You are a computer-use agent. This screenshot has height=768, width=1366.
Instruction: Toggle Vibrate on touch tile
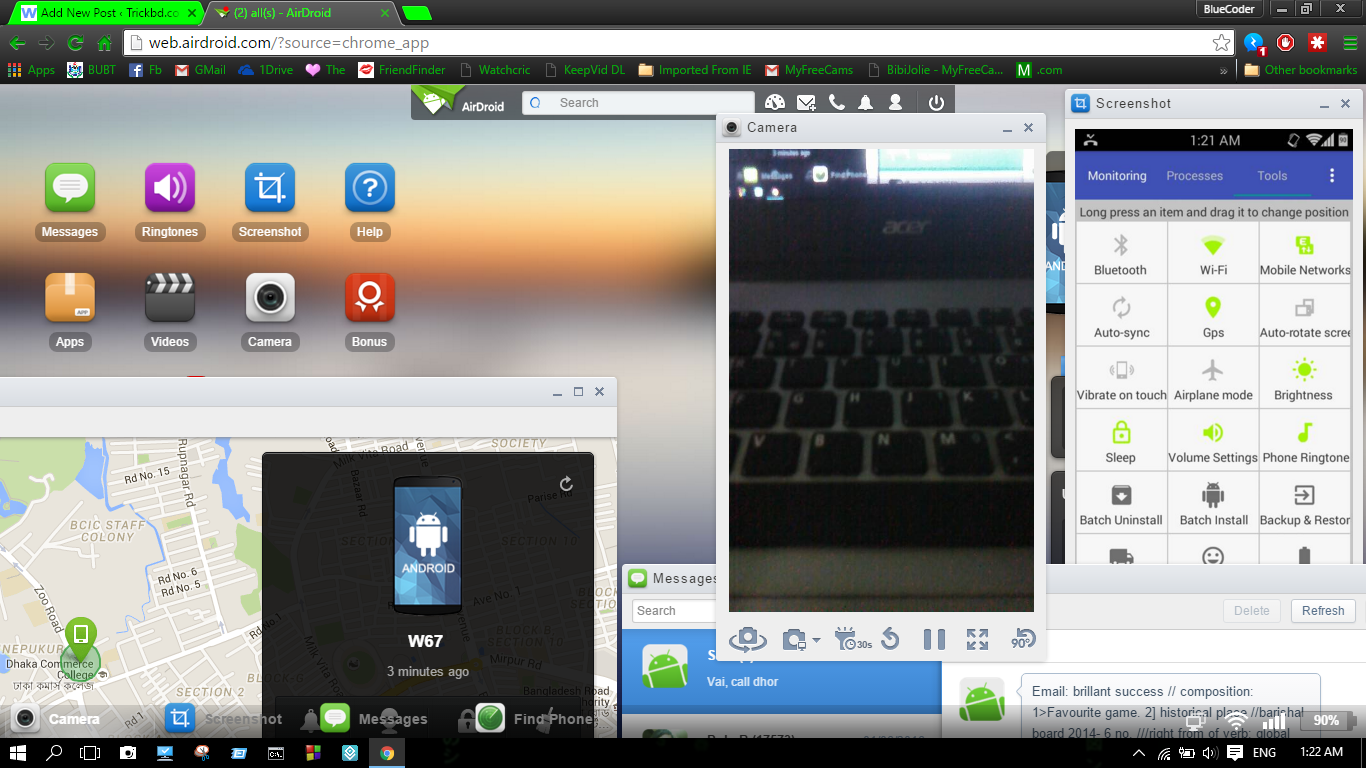(1121, 378)
